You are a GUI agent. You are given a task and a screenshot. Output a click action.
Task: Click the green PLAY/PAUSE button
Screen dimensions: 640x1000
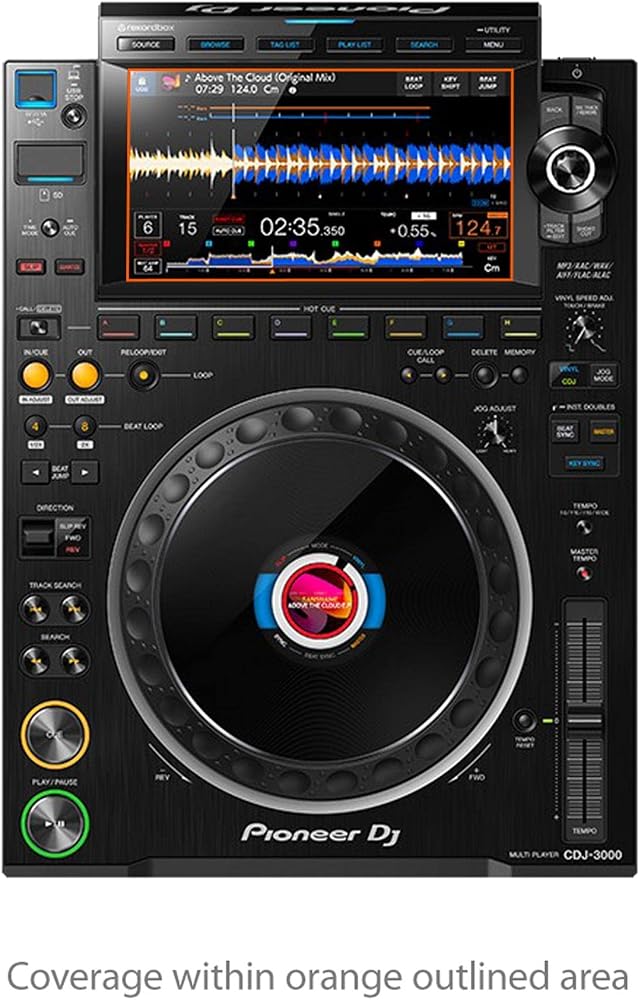(55, 823)
